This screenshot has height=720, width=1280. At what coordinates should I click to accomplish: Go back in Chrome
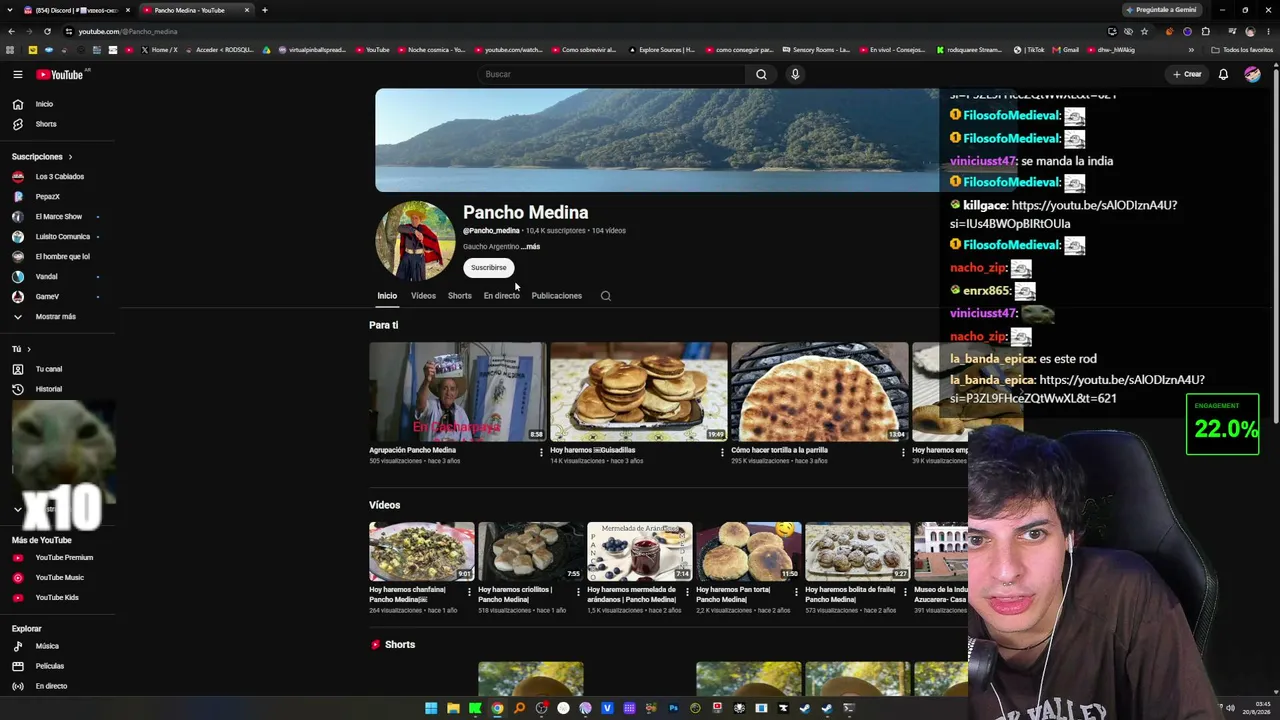pyautogui.click(x=11, y=31)
